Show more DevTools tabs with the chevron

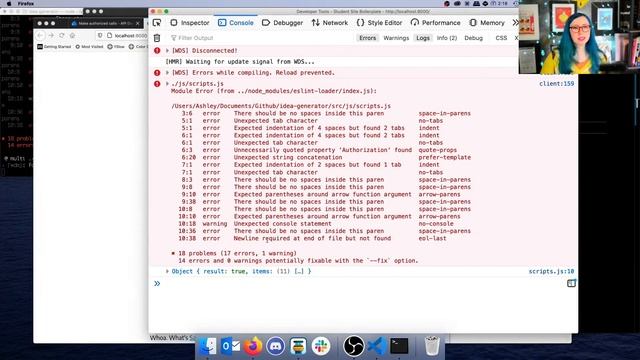click(515, 23)
